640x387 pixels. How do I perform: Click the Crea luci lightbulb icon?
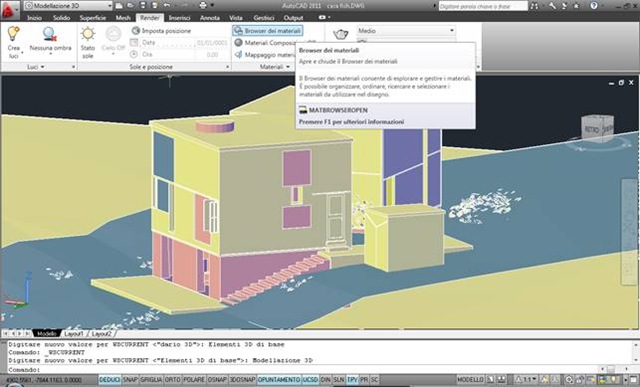13,34
